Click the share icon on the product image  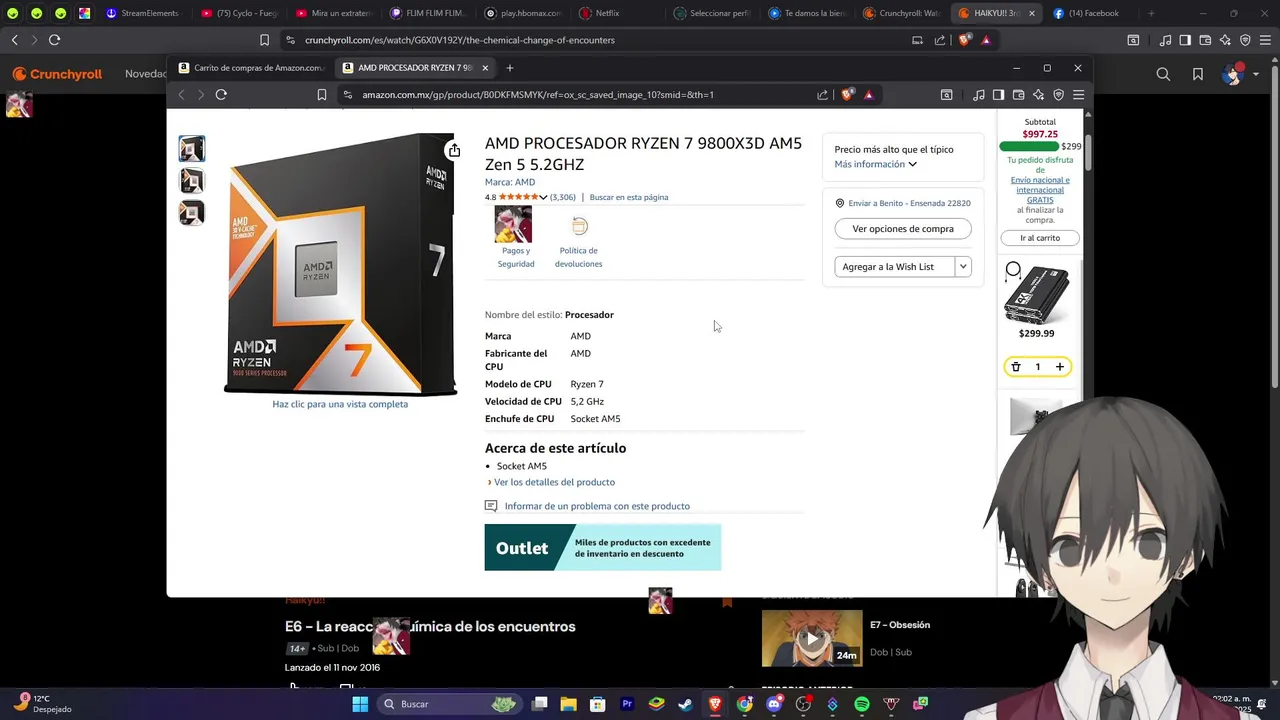pyautogui.click(x=454, y=150)
